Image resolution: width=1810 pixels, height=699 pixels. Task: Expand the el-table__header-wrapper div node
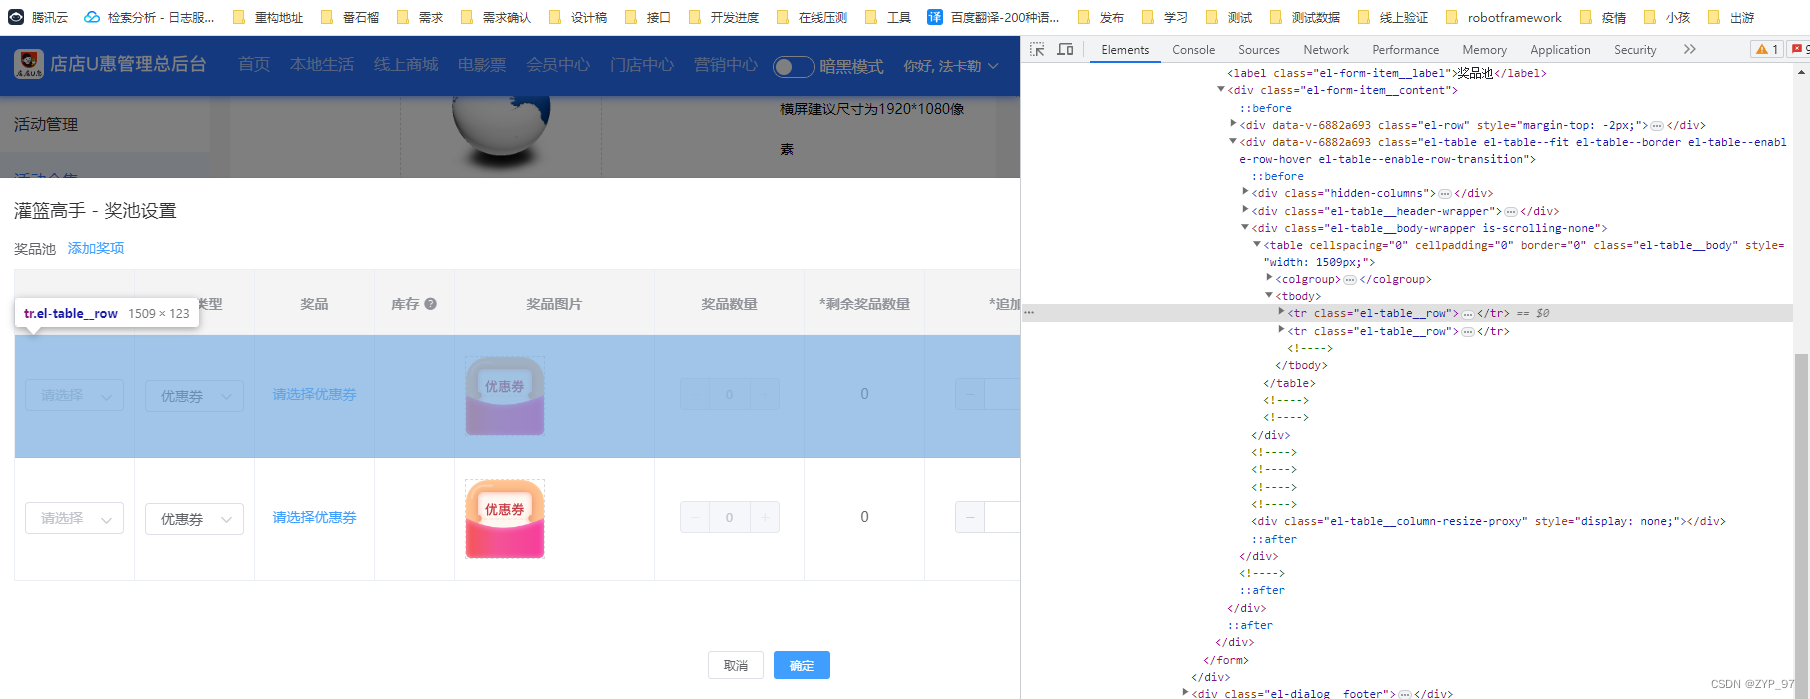(1245, 210)
